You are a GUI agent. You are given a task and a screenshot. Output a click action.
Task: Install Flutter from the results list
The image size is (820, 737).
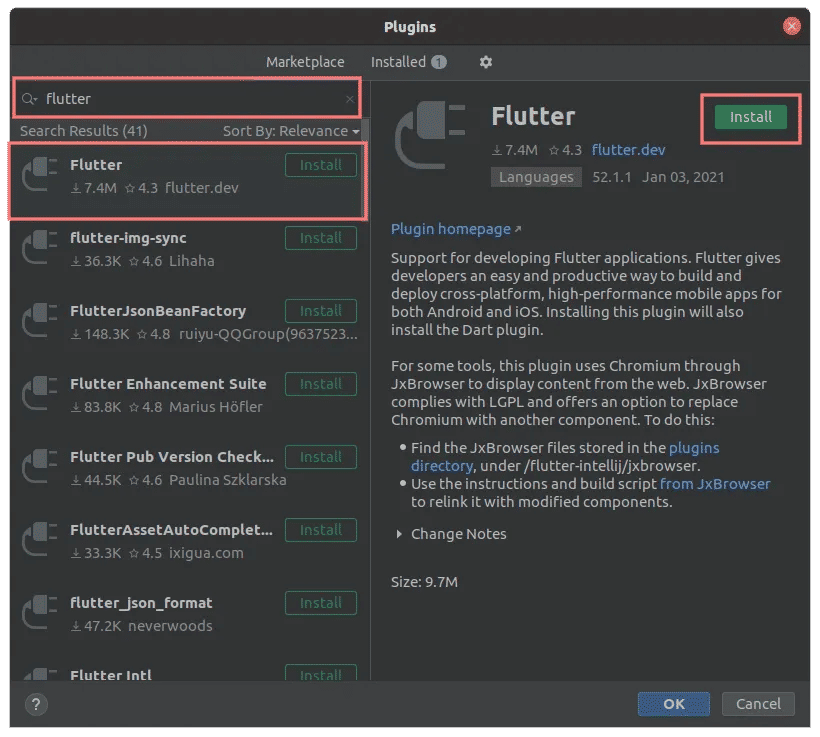pos(321,165)
